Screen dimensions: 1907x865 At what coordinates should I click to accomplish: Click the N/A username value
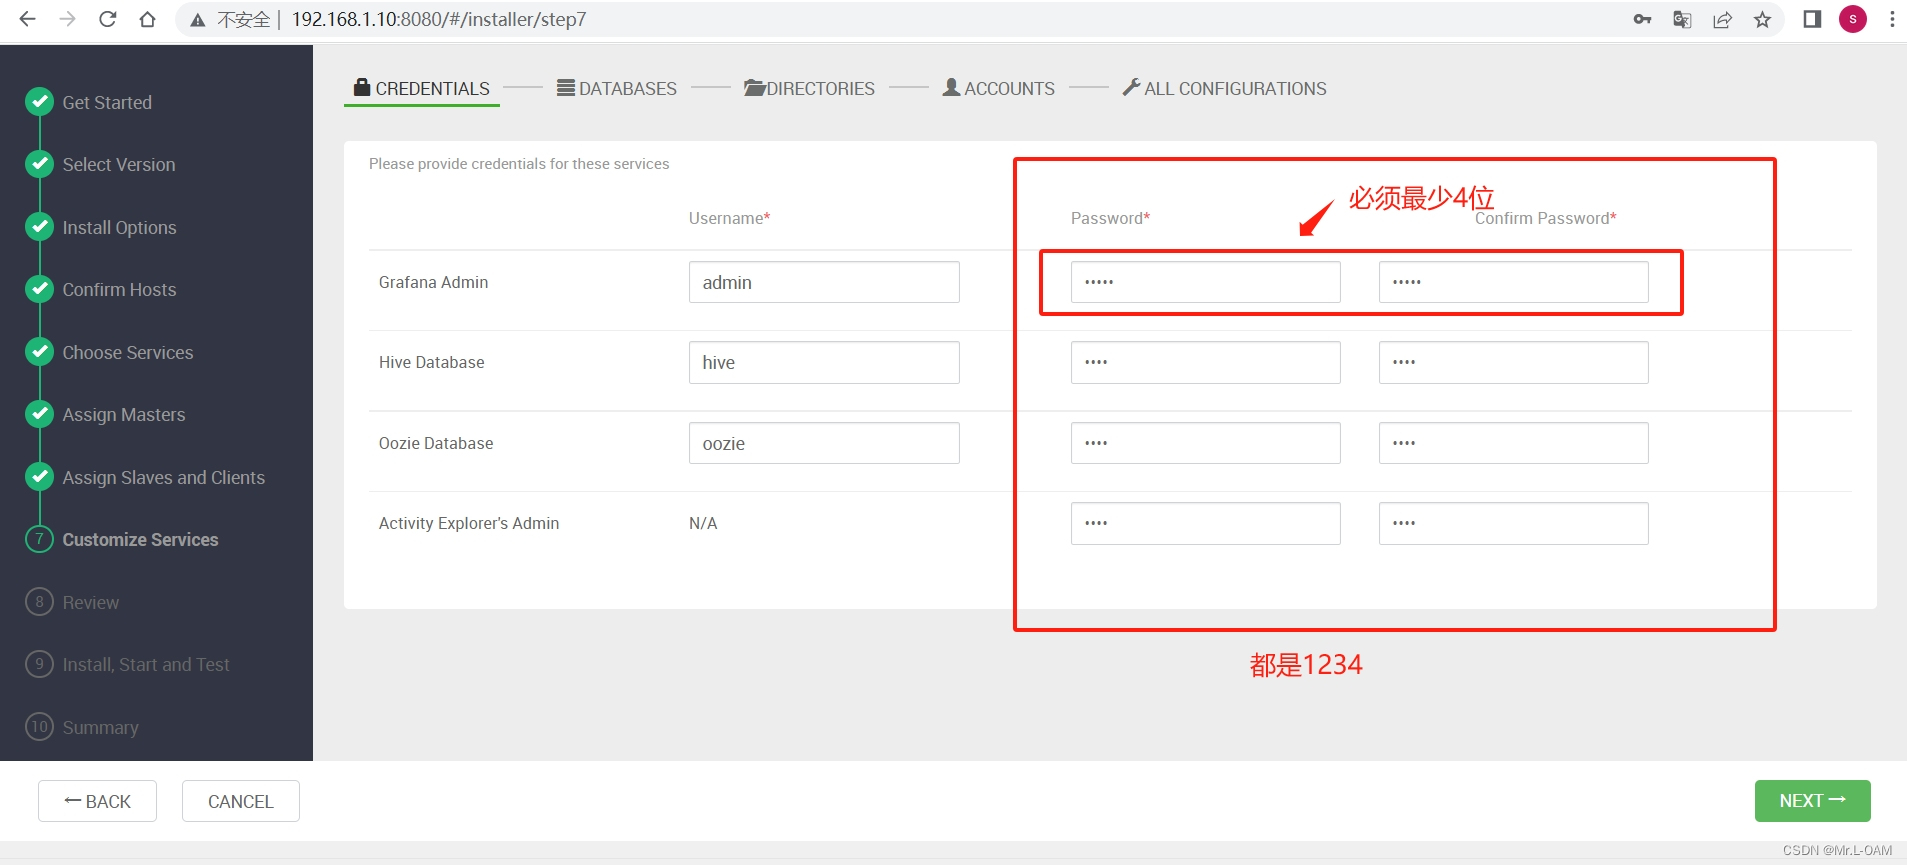[703, 523]
